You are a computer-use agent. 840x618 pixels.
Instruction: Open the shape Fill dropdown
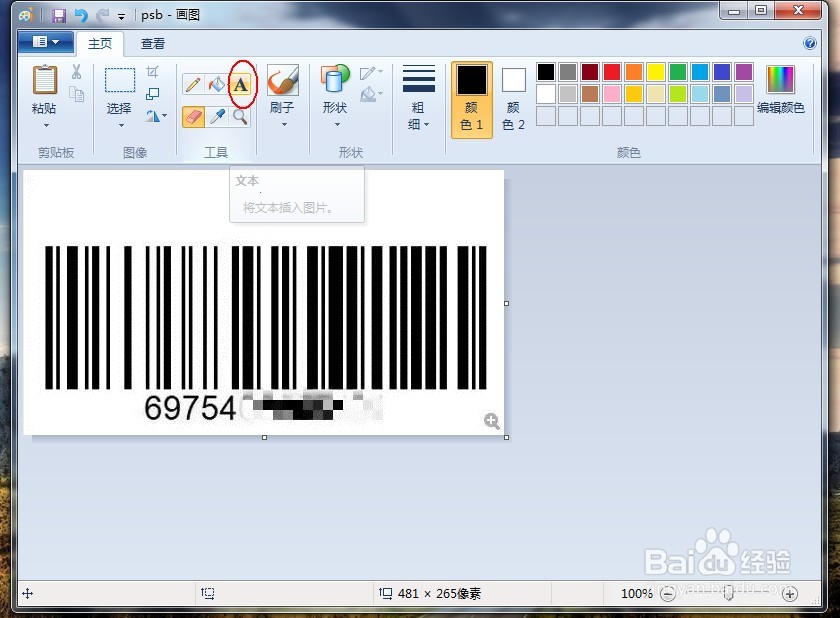371,95
